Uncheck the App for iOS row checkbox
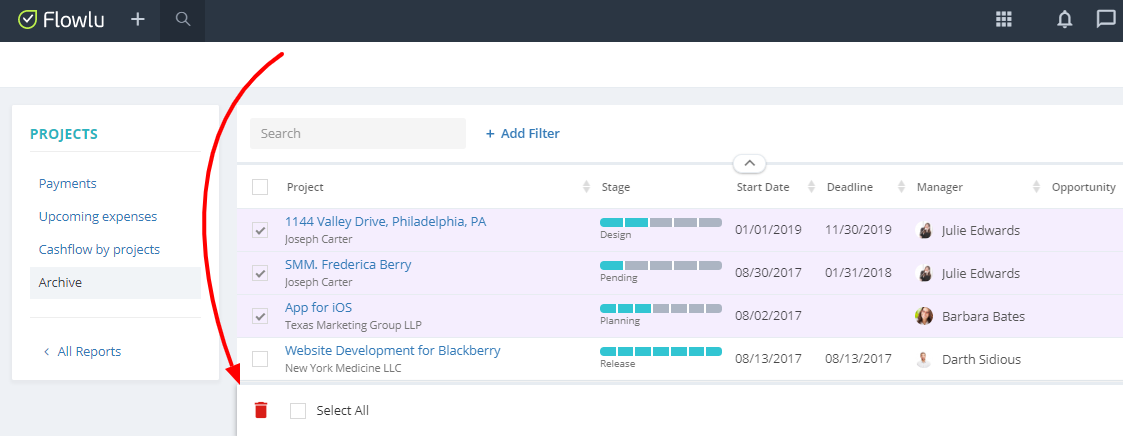This screenshot has width=1123, height=436. [260, 316]
